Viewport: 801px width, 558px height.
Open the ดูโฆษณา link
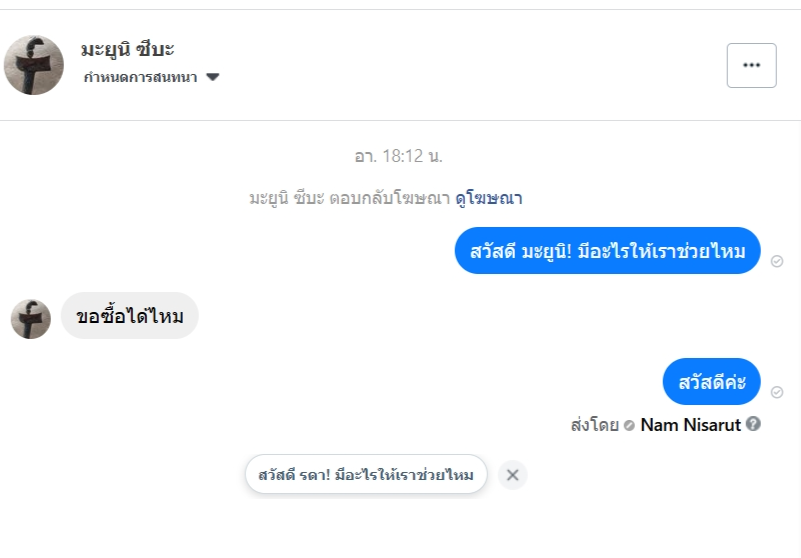489,198
